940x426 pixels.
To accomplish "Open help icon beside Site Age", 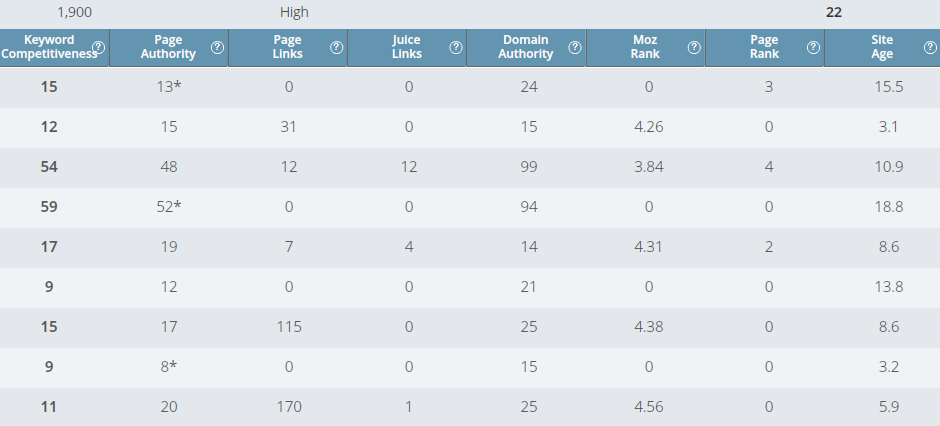I will pos(931,47).
